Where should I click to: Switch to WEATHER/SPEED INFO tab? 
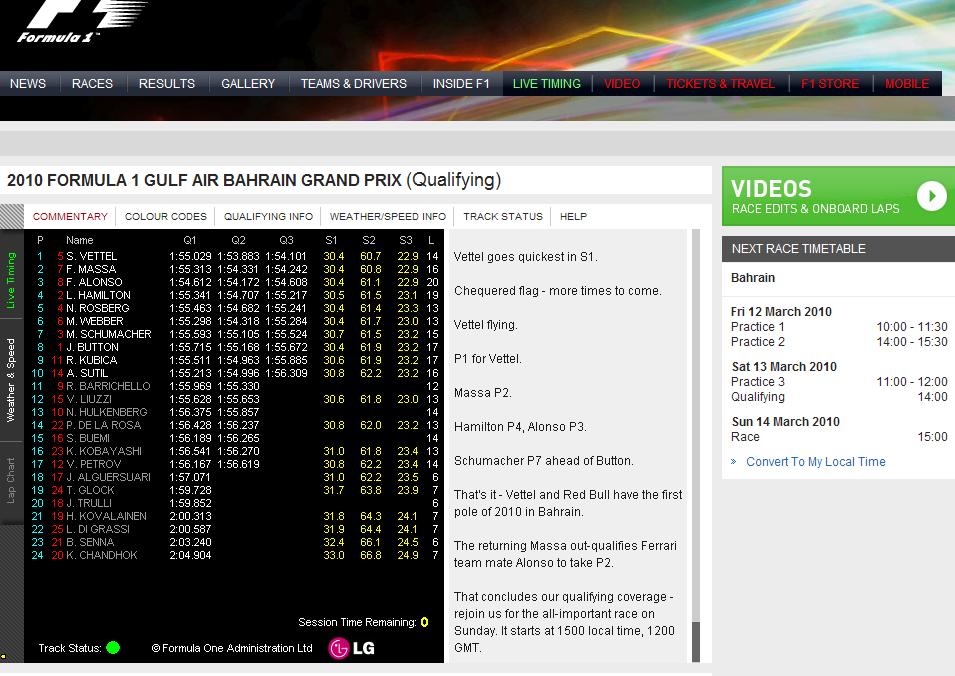click(x=388, y=216)
